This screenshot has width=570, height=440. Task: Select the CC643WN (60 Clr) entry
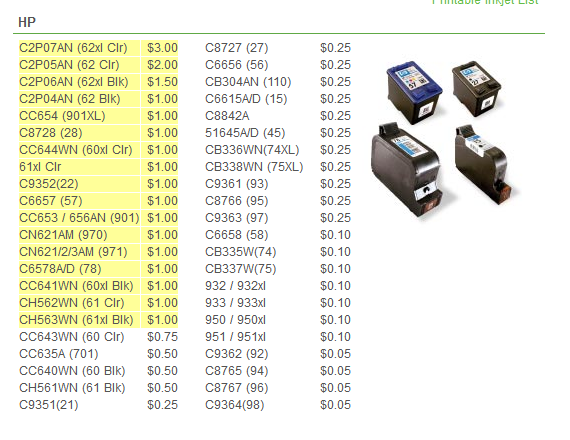coord(72,337)
